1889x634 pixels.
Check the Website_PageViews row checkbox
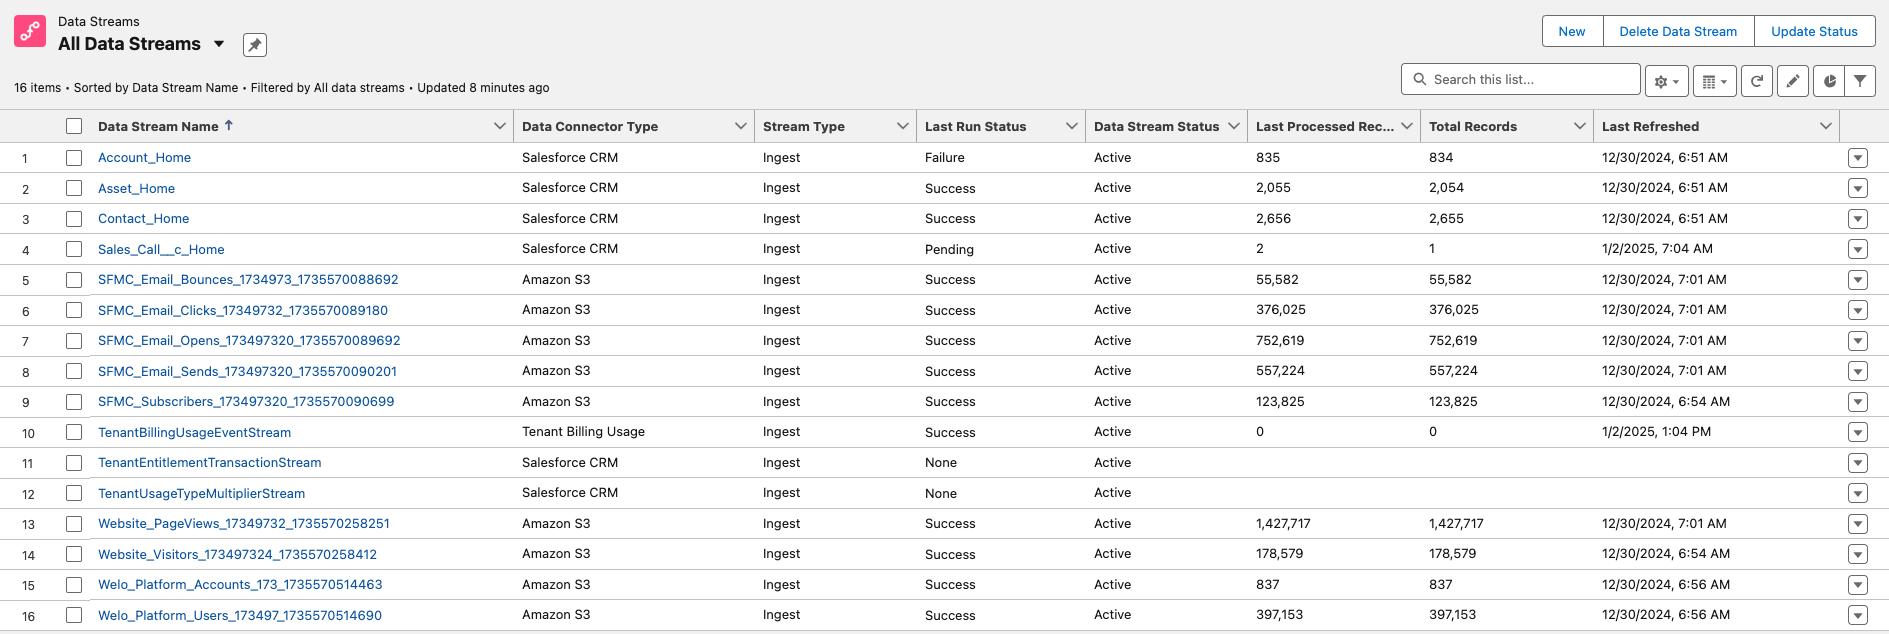74,524
